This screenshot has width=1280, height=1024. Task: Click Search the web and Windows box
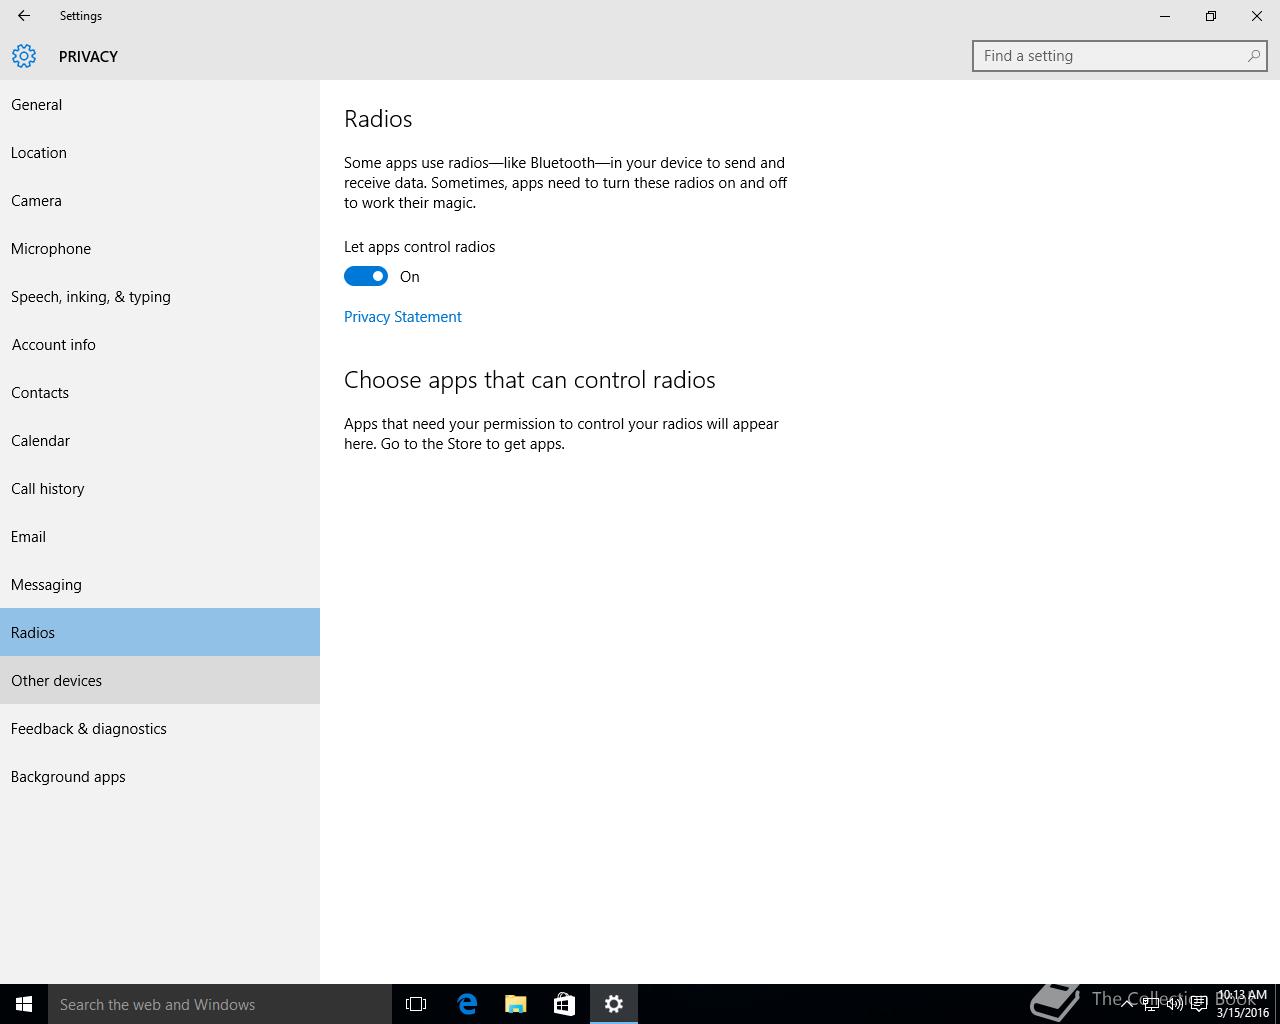tap(220, 1004)
